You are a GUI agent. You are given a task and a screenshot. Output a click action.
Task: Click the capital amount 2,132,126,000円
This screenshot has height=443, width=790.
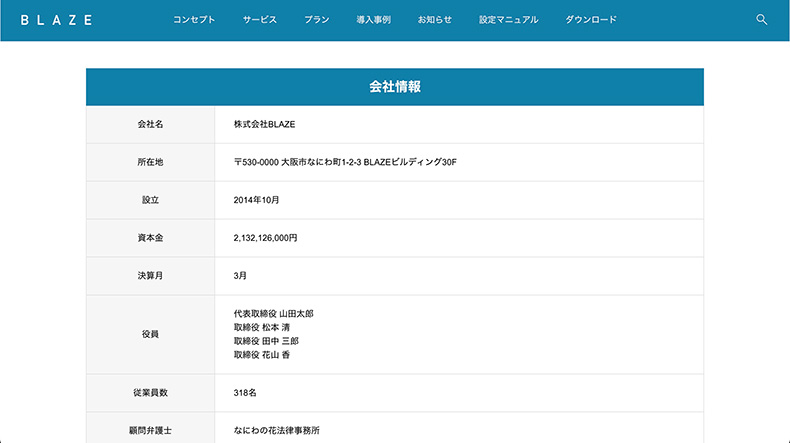point(265,238)
